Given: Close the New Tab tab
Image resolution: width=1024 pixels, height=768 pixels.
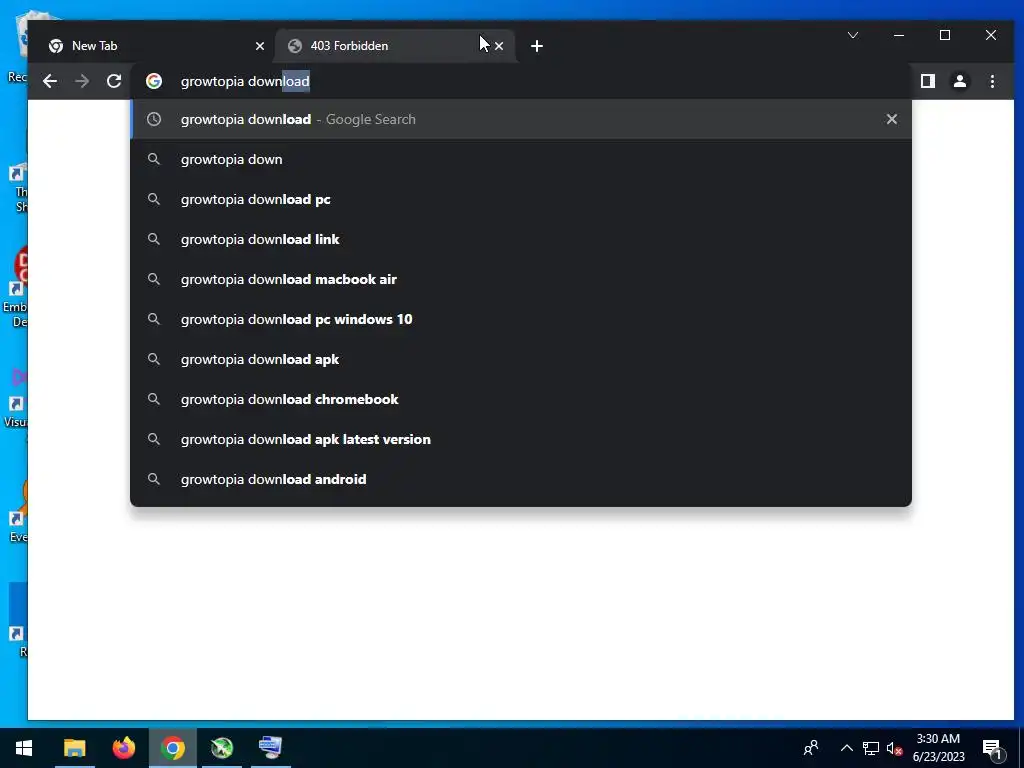Looking at the screenshot, I should pos(260,46).
